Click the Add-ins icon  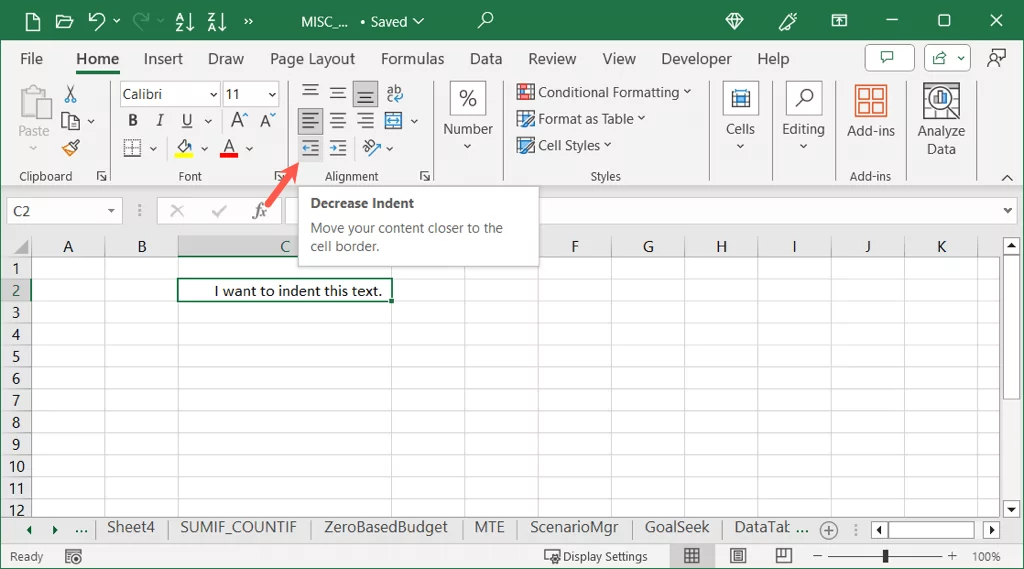tap(871, 111)
